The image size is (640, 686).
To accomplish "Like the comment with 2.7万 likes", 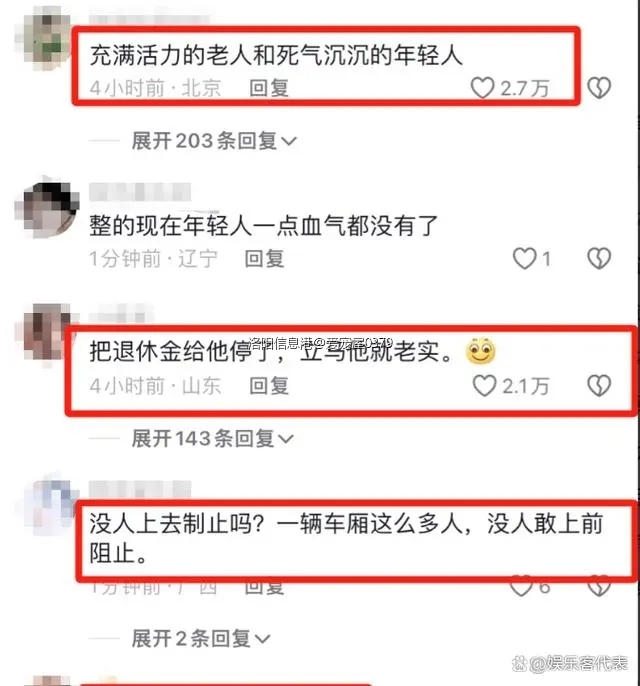I will tap(482, 88).
